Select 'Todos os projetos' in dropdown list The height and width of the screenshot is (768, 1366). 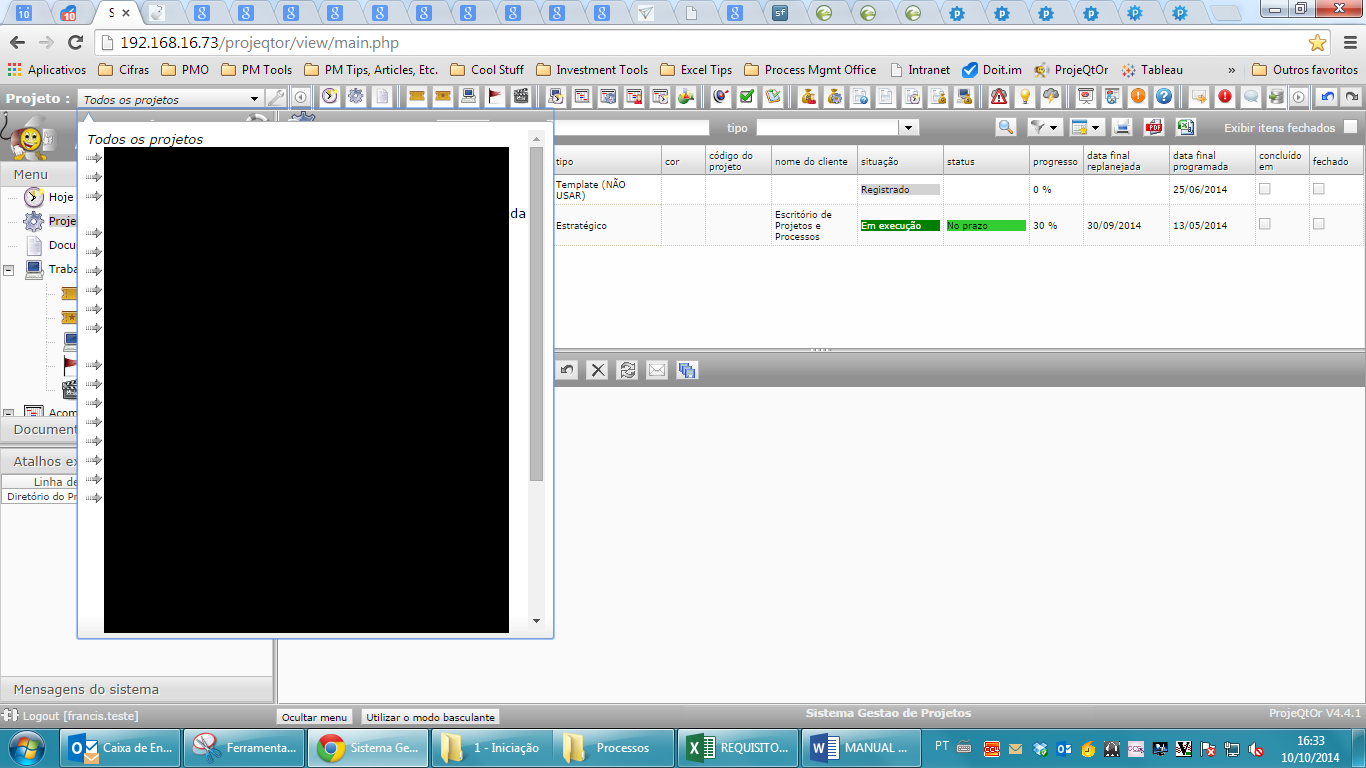tap(145, 139)
